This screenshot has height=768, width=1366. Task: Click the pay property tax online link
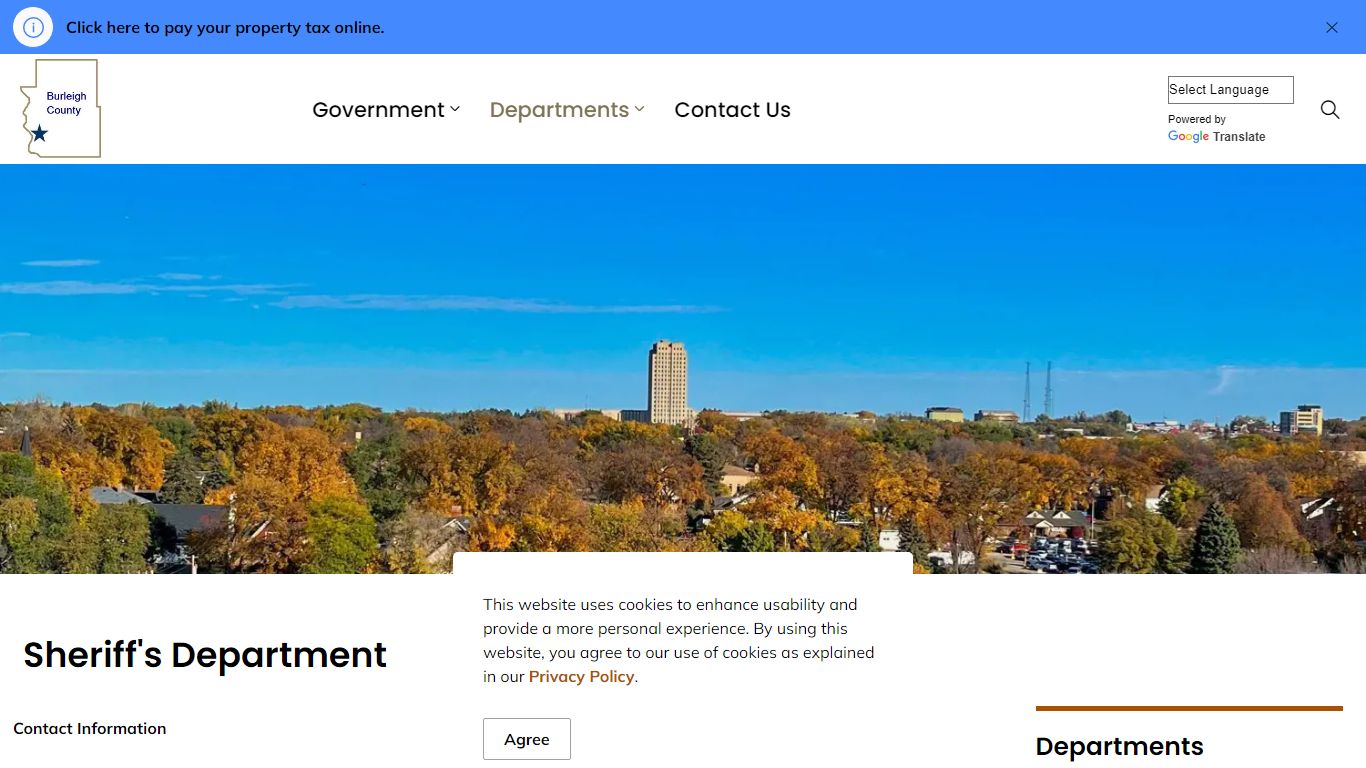225,27
